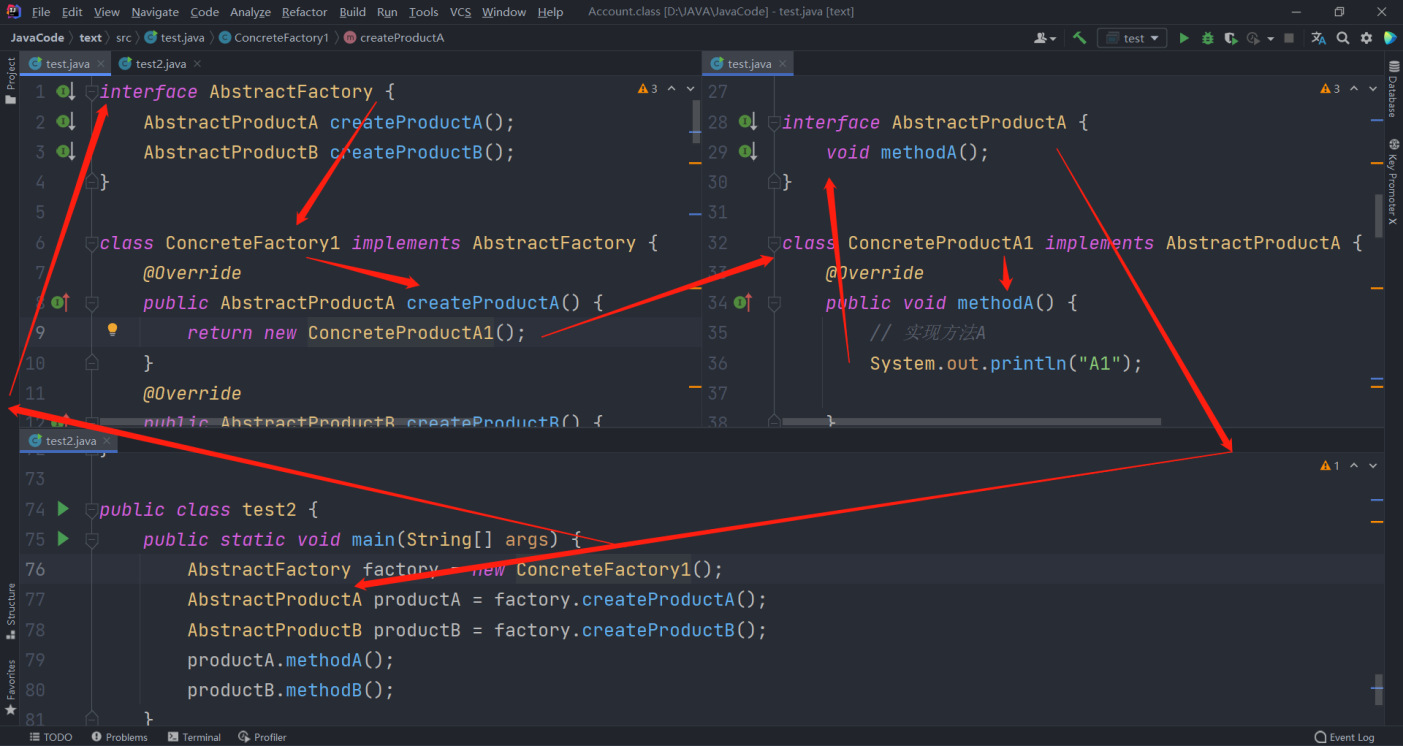Open the Database tool window
Image resolution: width=1403 pixels, height=746 pixels.
tap(1392, 88)
